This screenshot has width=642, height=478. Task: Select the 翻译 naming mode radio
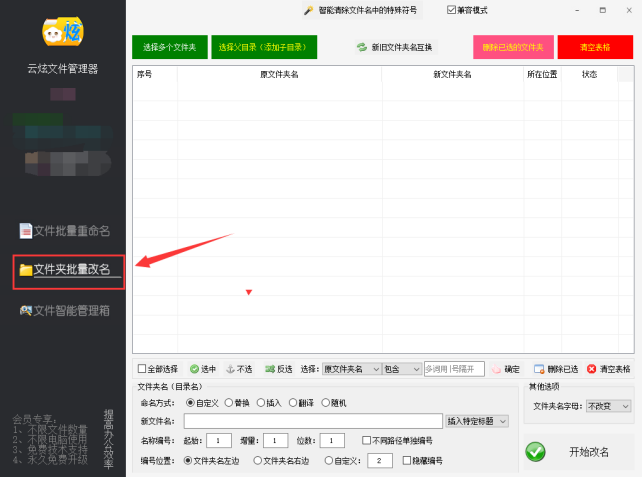293,403
